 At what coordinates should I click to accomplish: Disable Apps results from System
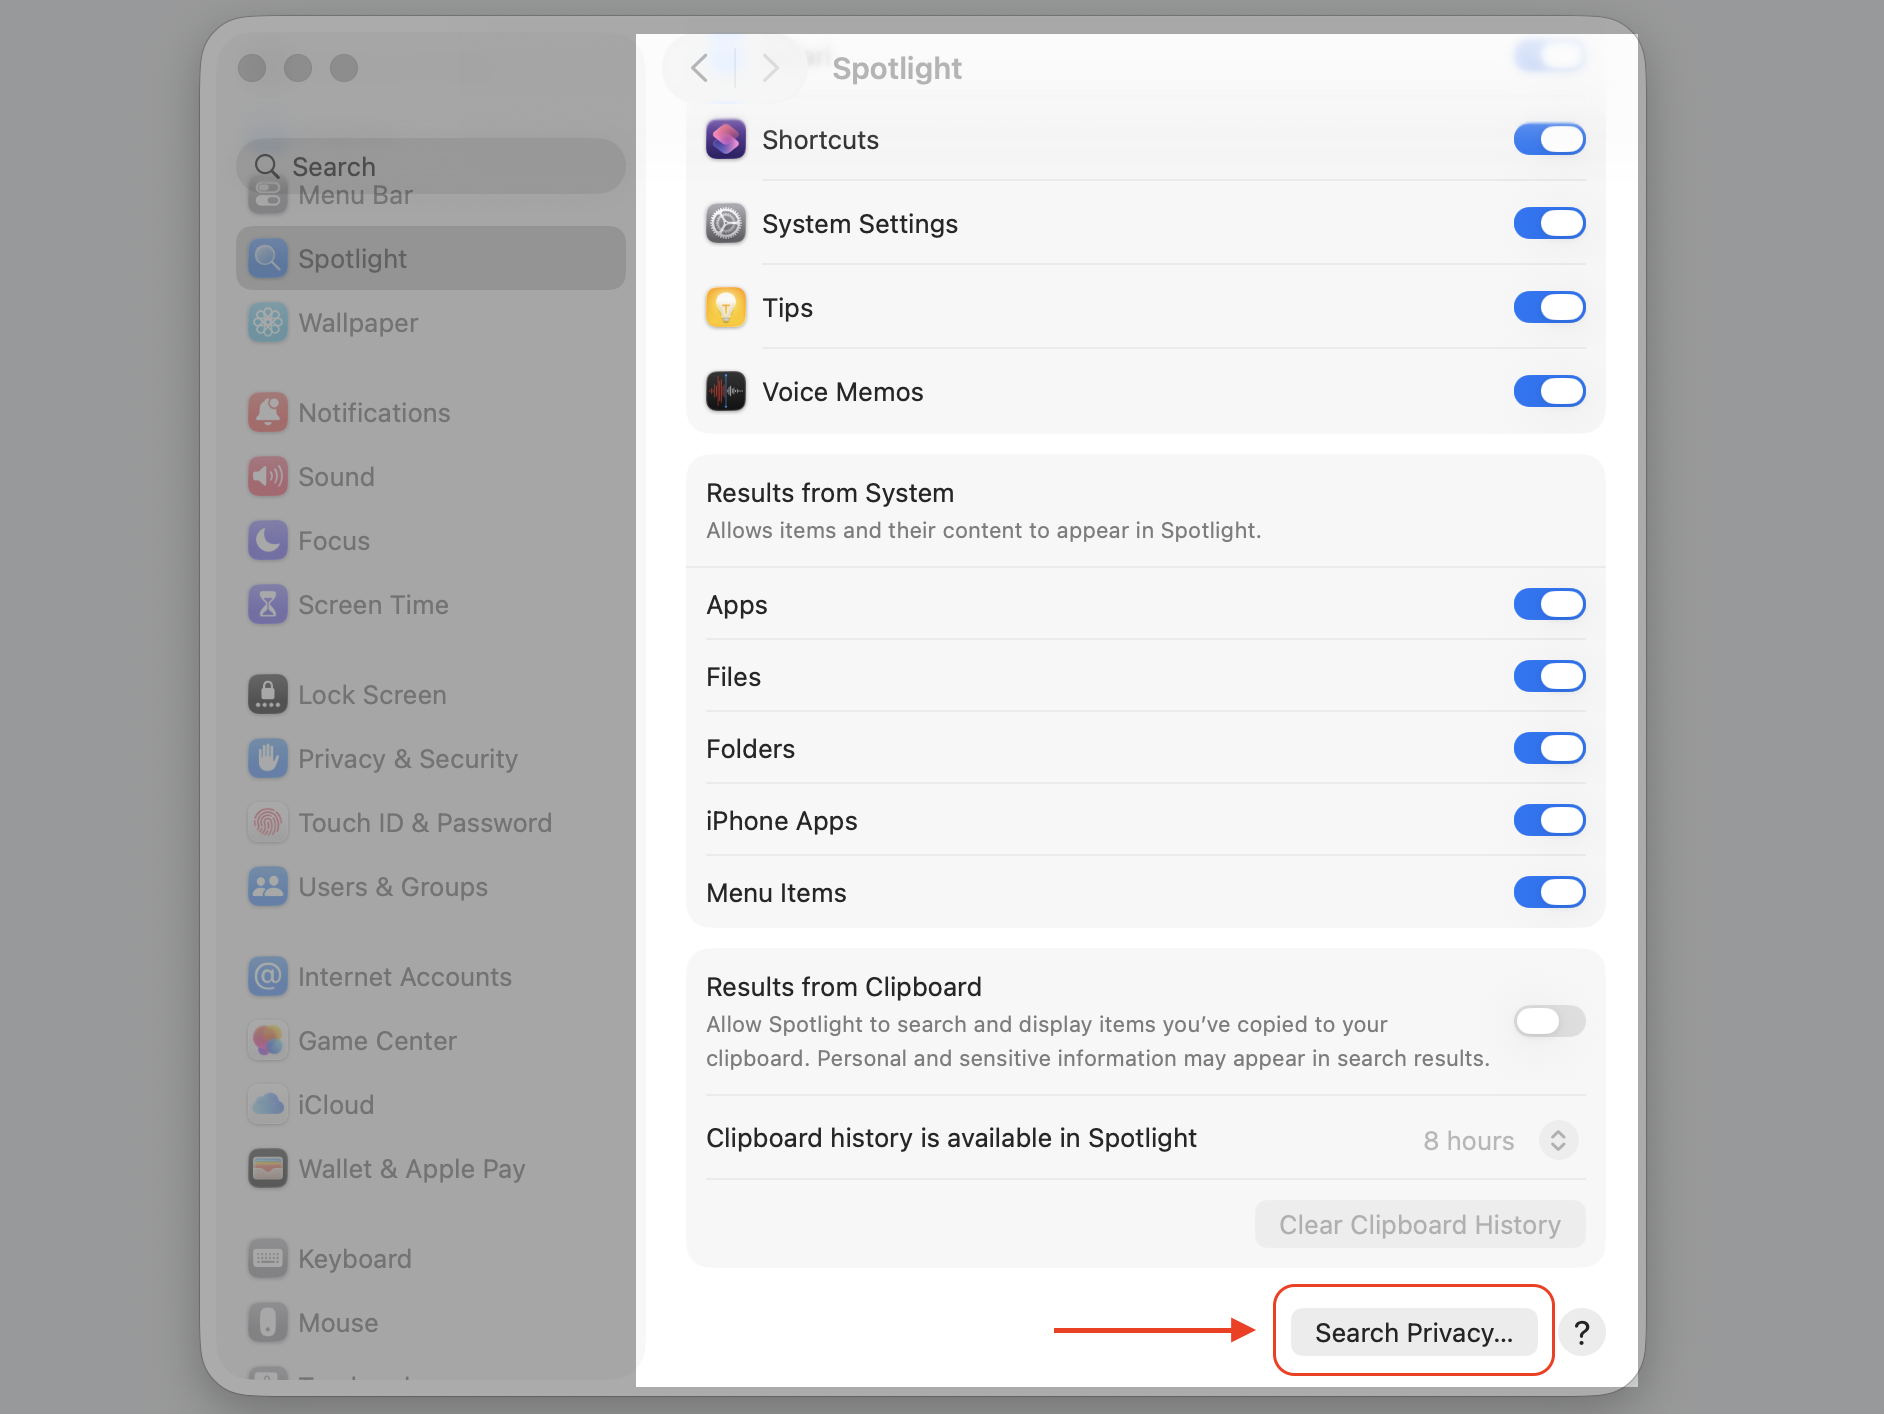tap(1549, 604)
